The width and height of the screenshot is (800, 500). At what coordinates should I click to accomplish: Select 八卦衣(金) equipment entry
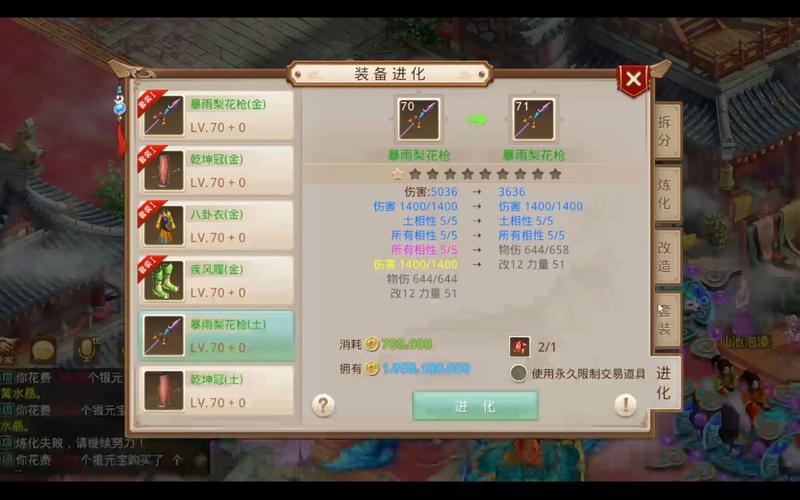pyautogui.click(x=216, y=226)
